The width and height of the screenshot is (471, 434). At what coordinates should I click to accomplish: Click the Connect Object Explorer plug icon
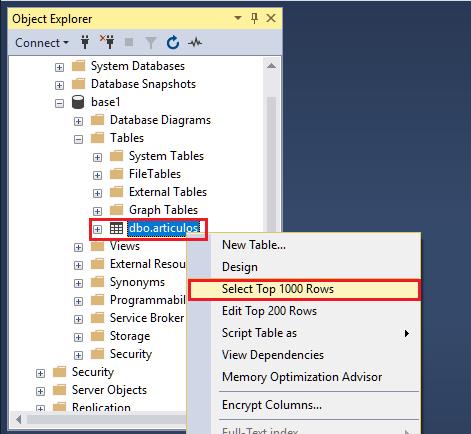85,42
